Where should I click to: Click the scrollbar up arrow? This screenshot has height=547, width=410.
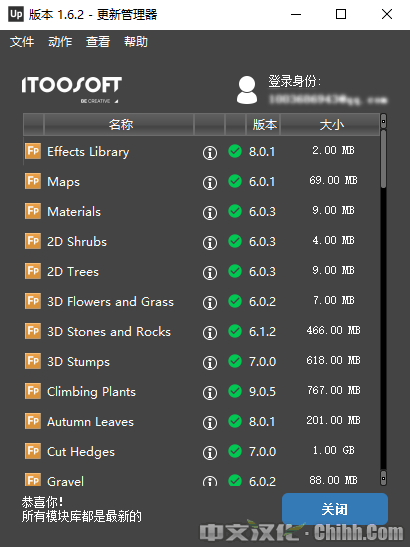[383, 121]
